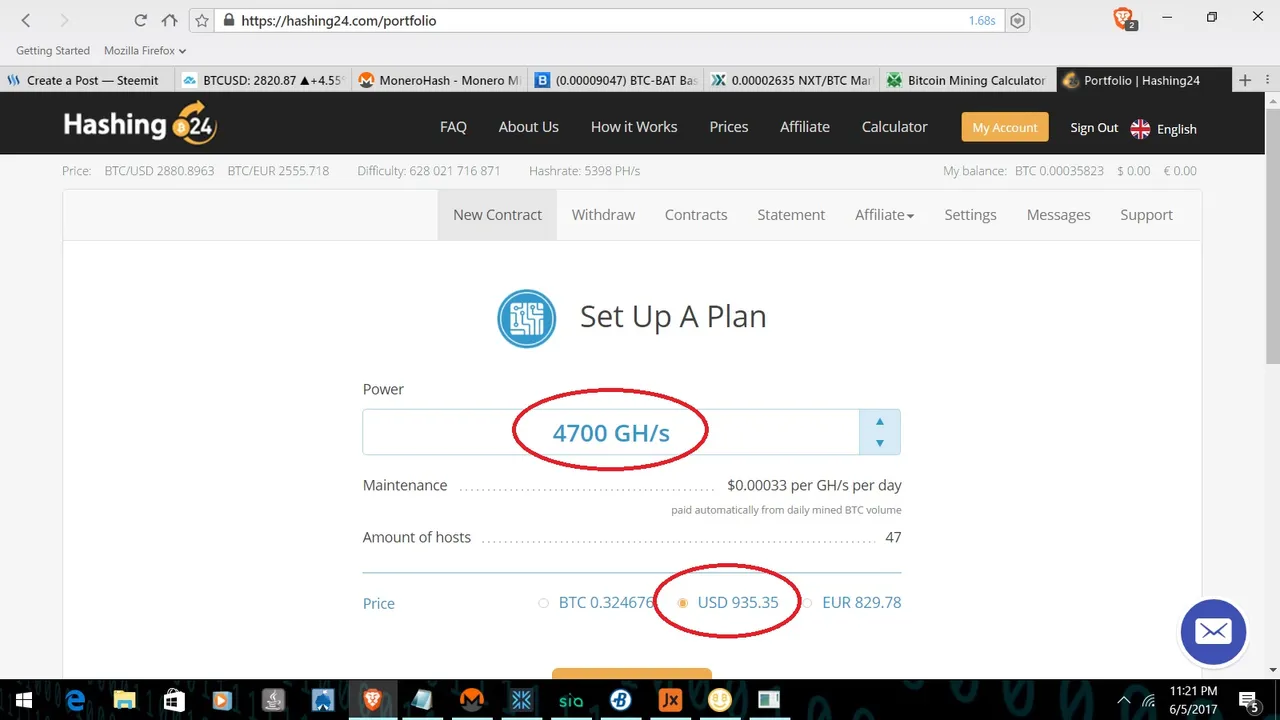Switch to Brave browser in the taskbar
This screenshot has width=1280, height=720.
372,700
